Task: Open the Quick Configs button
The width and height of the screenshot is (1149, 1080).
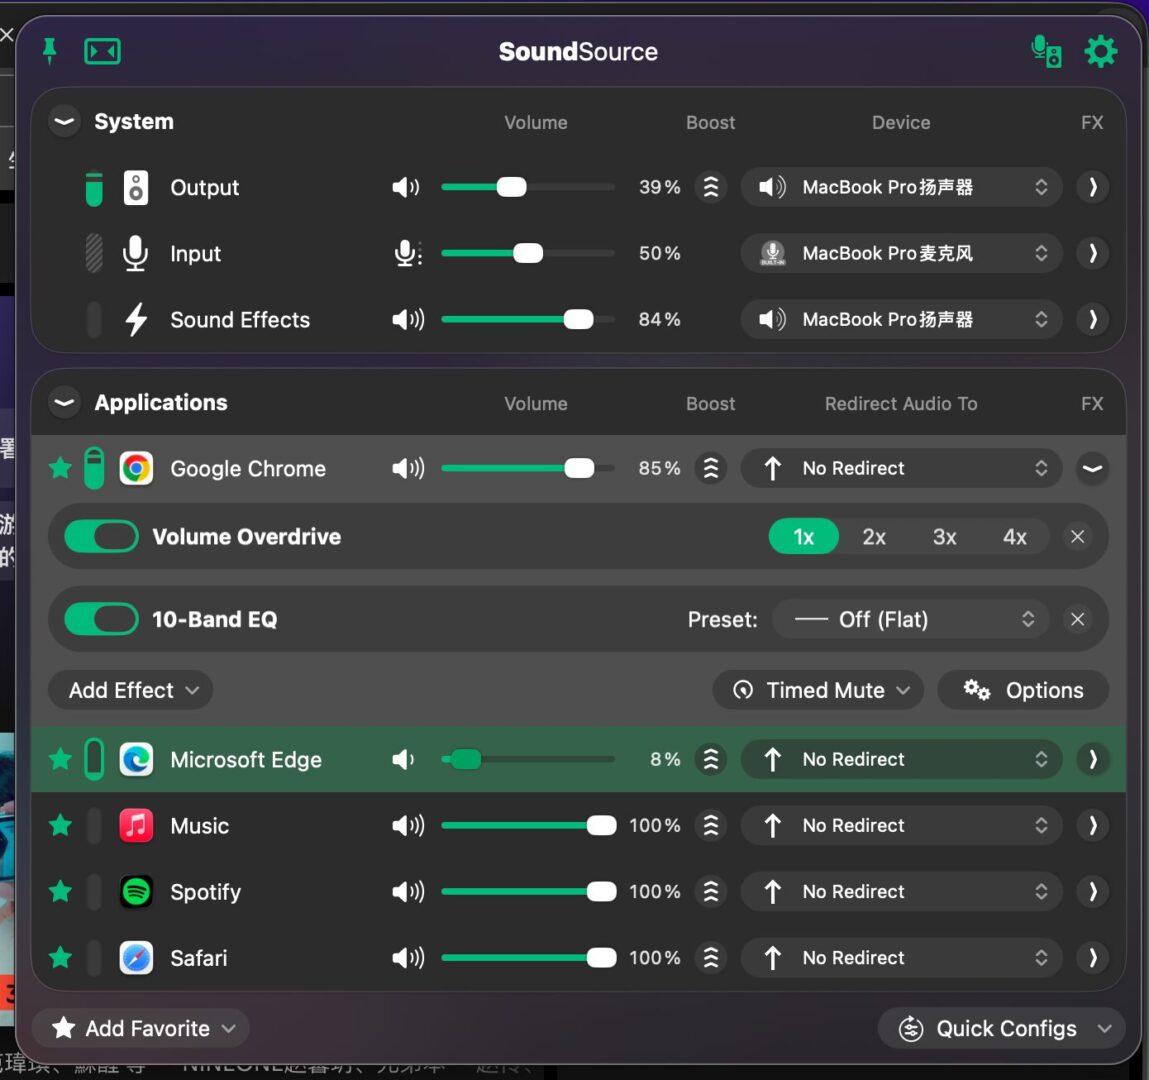Action: click(1002, 1029)
